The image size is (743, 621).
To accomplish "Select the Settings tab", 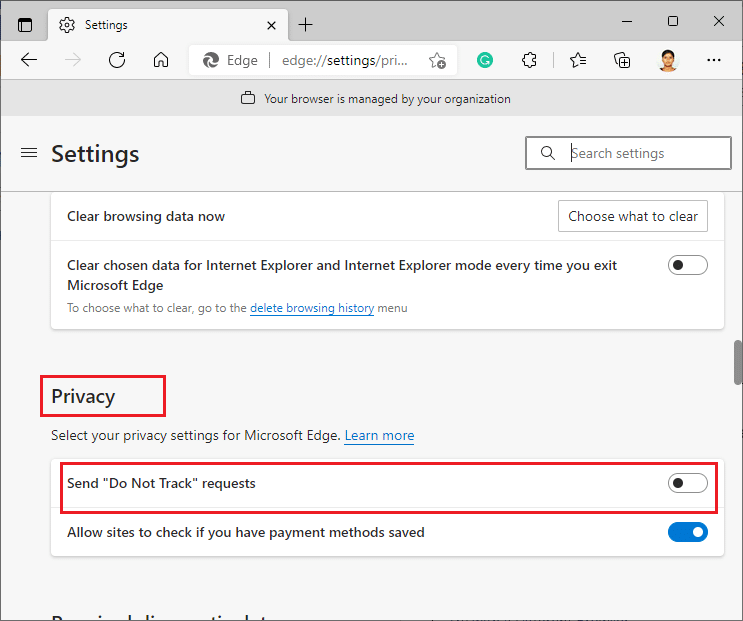I will pos(168,25).
